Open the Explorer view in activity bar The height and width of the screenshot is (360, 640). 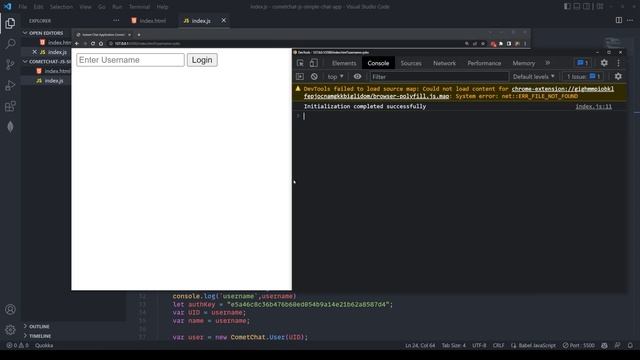(11, 23)
